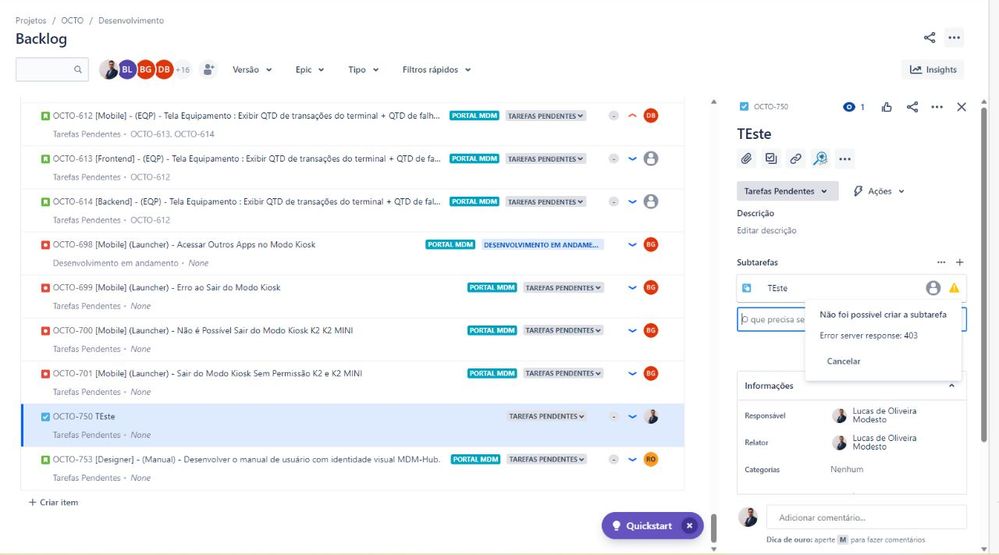Viewport: 999px width, 555px height.
Task: Click BG assignee avatar on OCTO-700
Action: [x=650, y=331]
